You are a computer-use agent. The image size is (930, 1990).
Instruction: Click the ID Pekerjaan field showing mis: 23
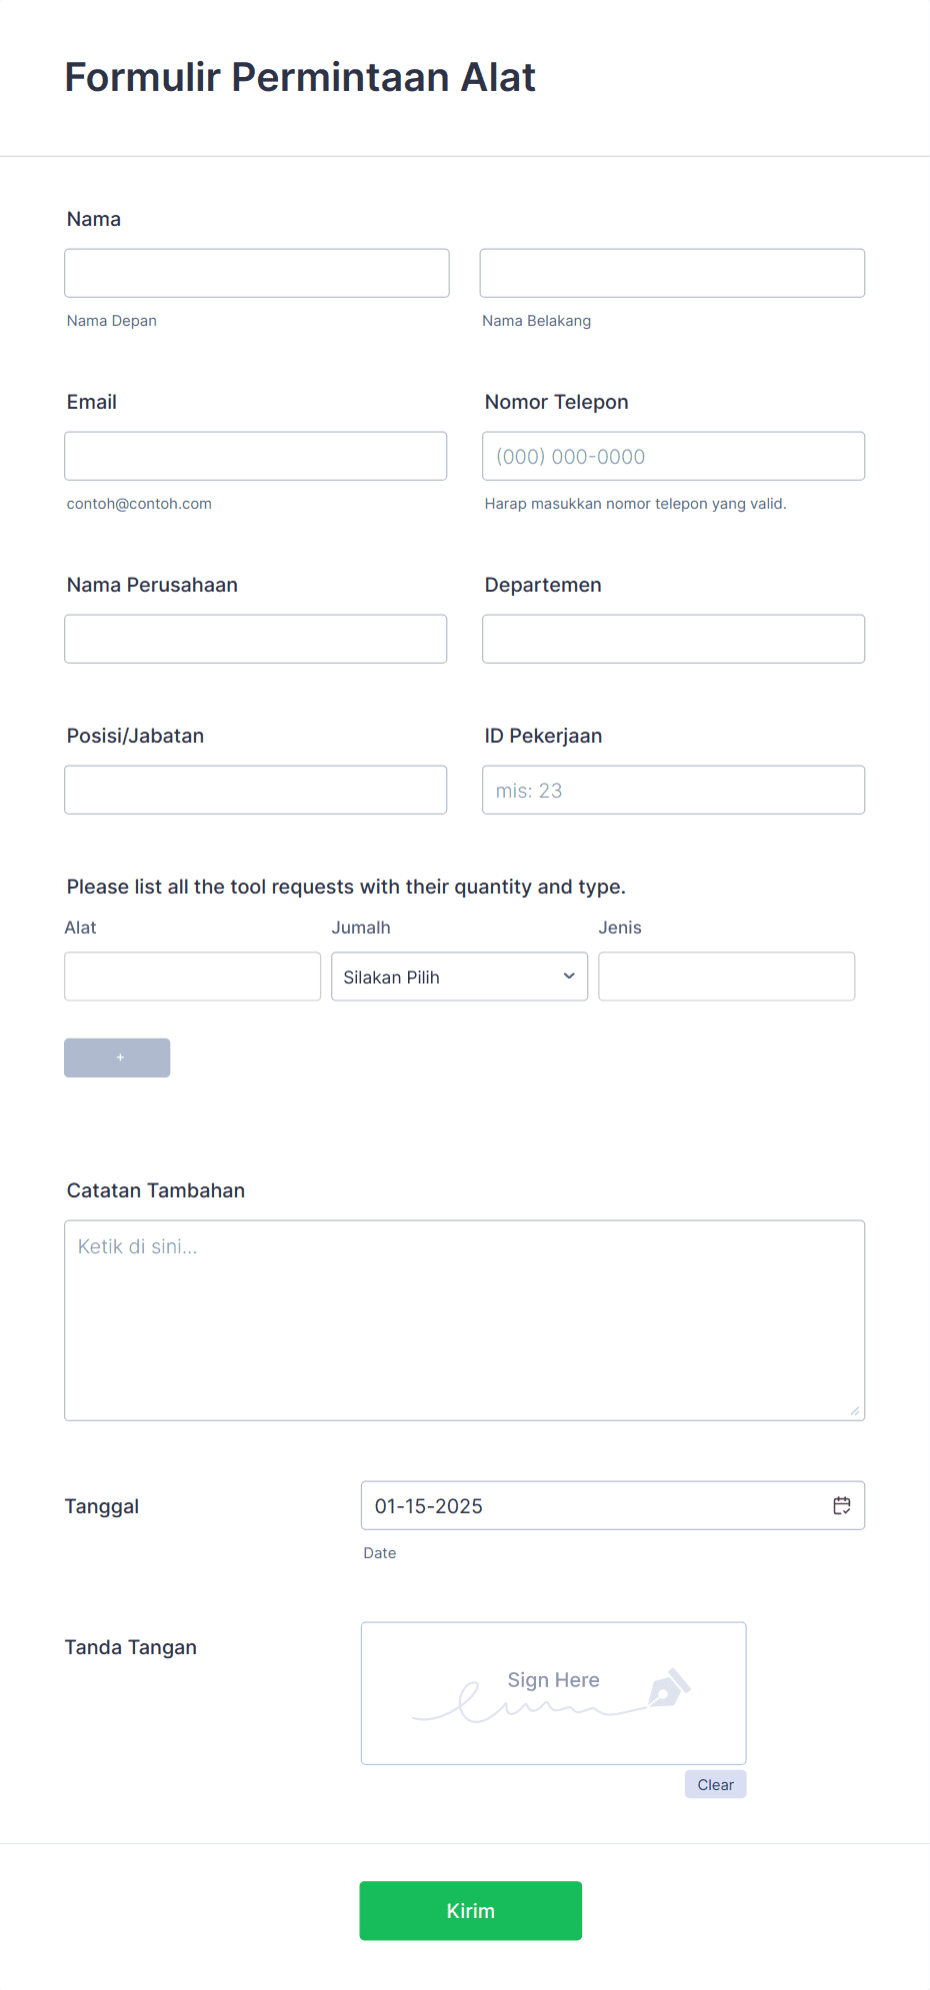672,789
